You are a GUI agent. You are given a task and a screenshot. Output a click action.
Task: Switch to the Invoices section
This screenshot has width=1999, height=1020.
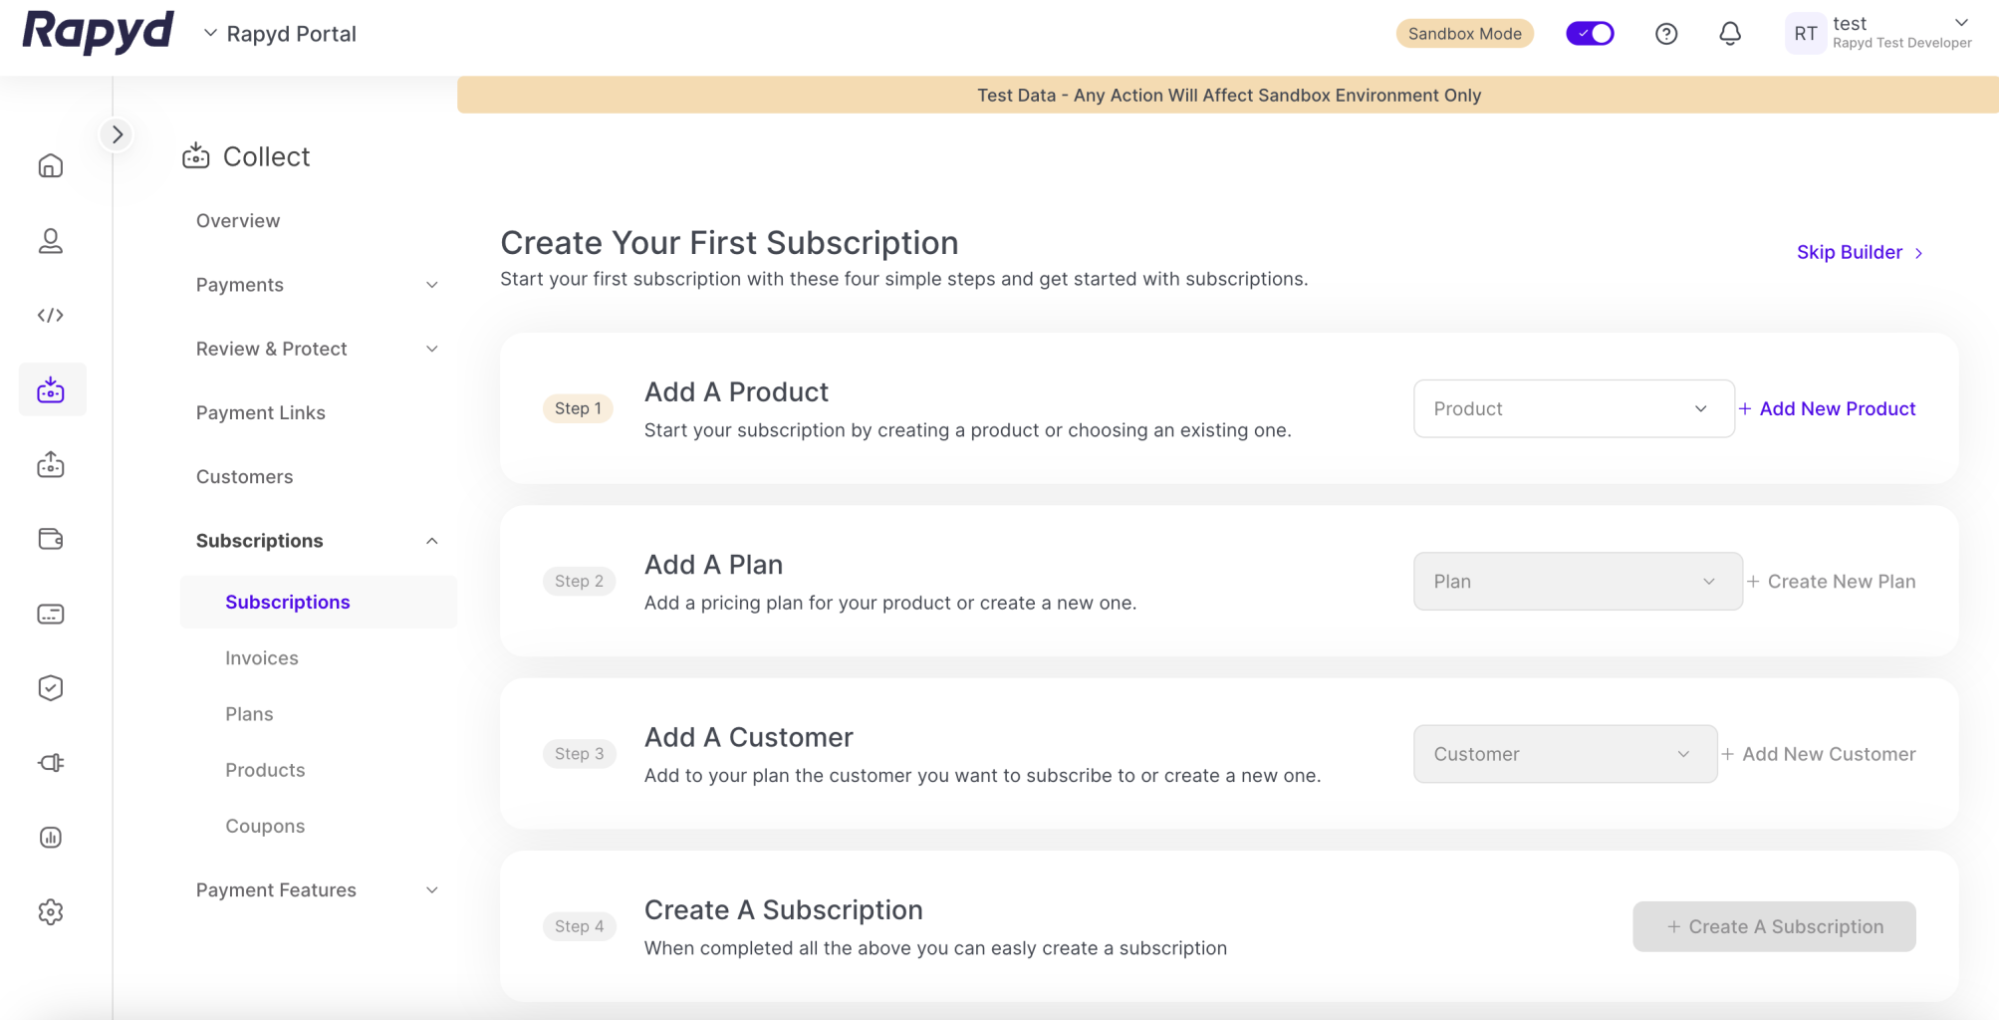[261, 657]
